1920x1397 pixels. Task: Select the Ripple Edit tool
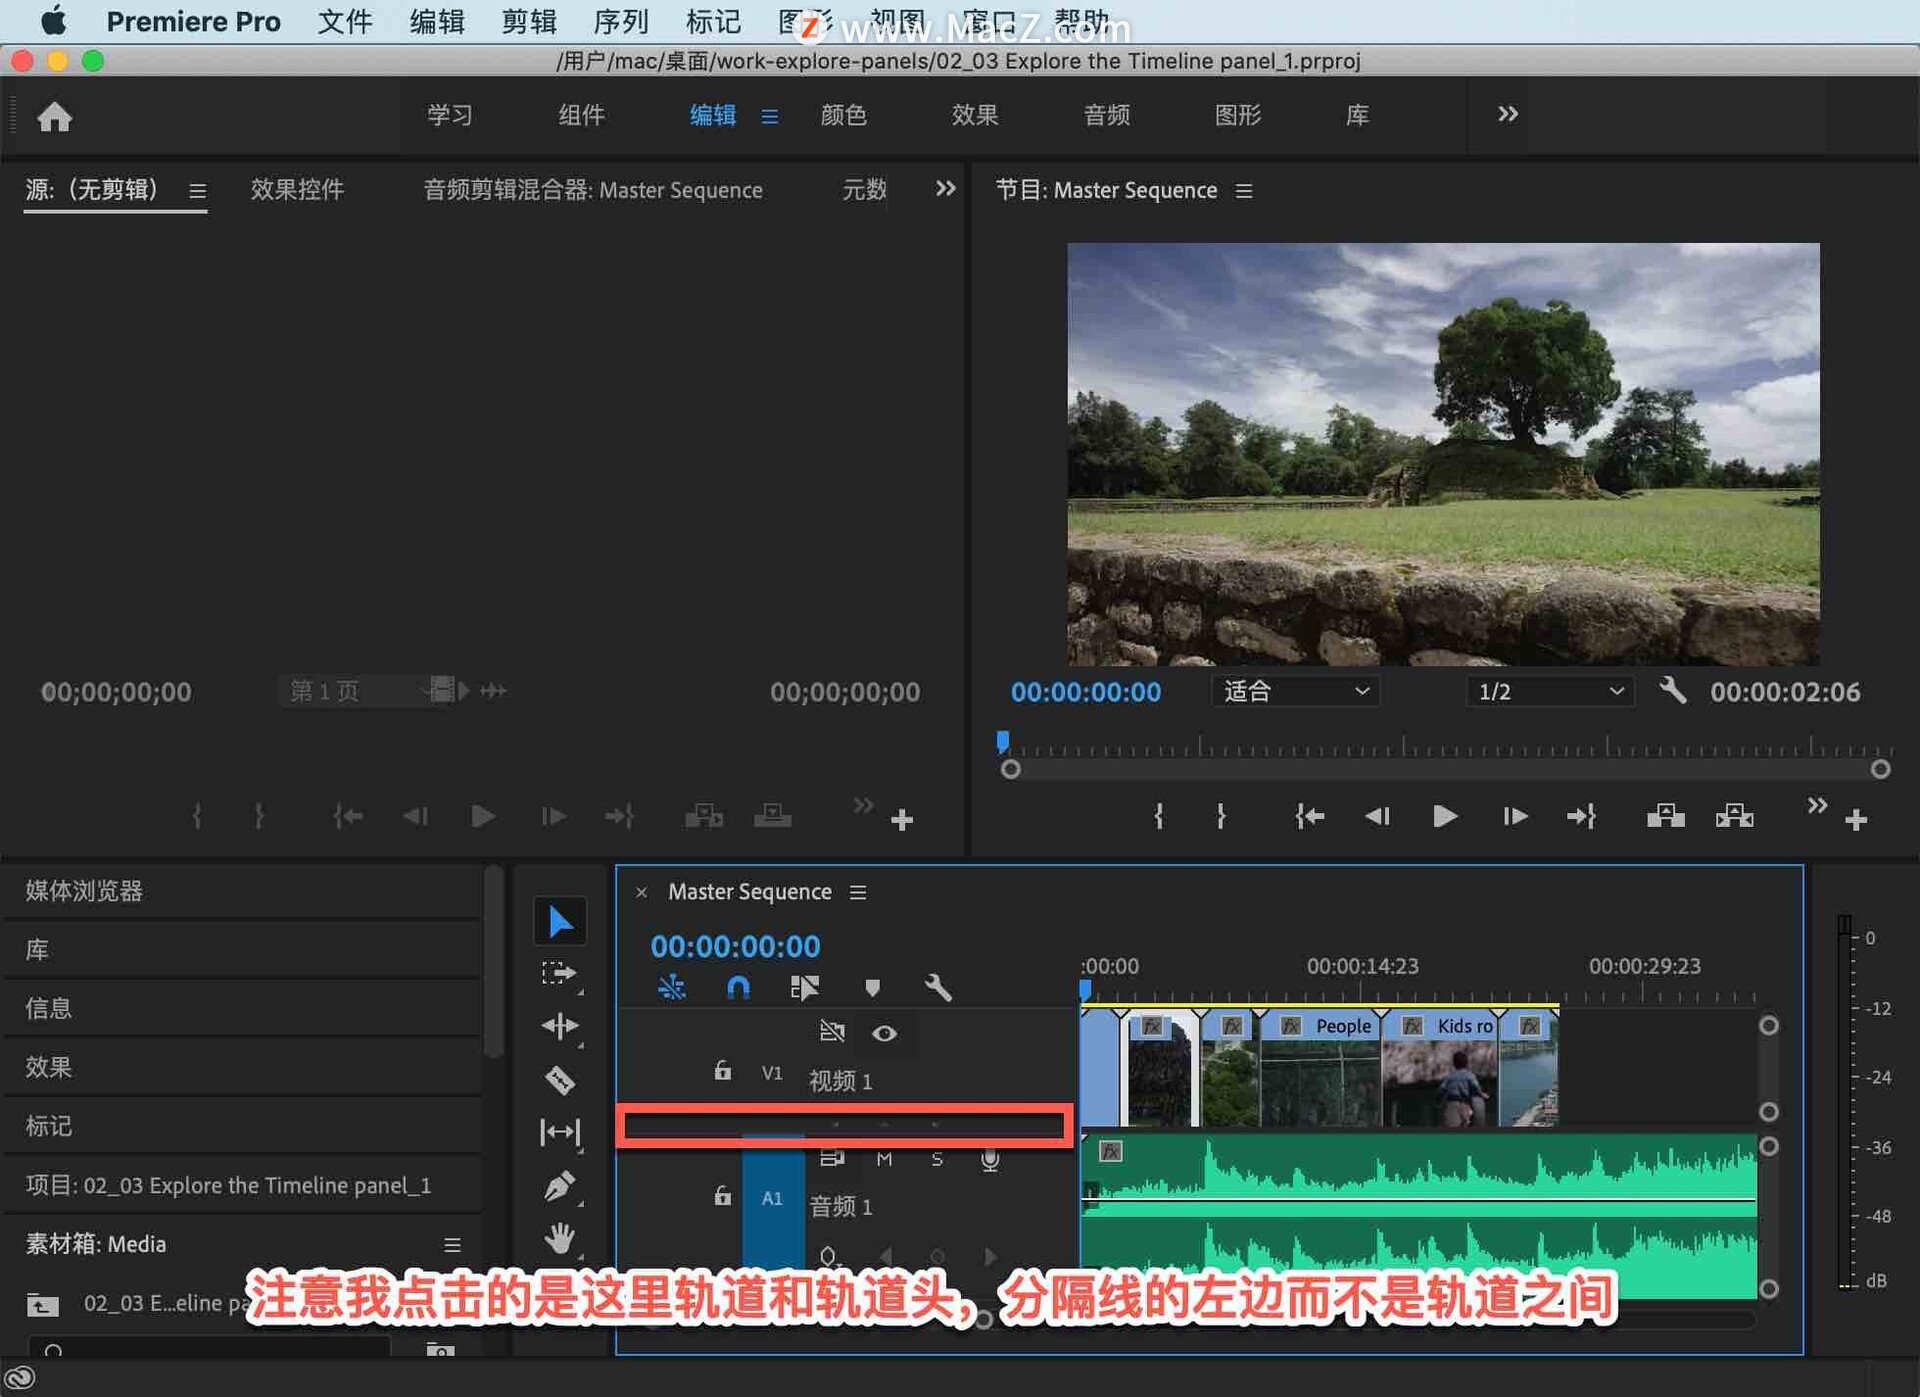[x=560, y=1026]
